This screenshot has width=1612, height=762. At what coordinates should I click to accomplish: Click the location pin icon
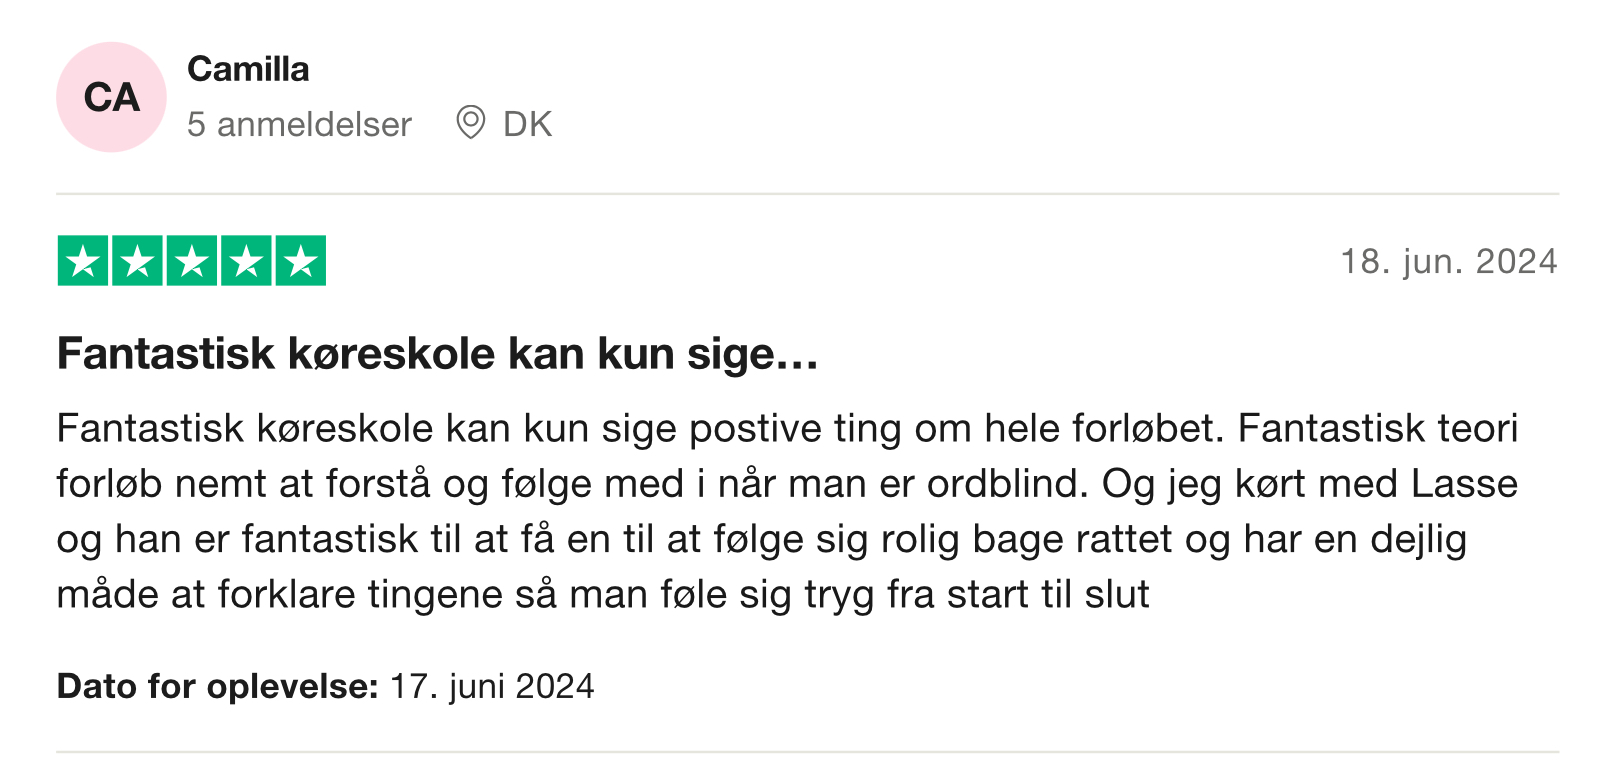coord(470,123)
